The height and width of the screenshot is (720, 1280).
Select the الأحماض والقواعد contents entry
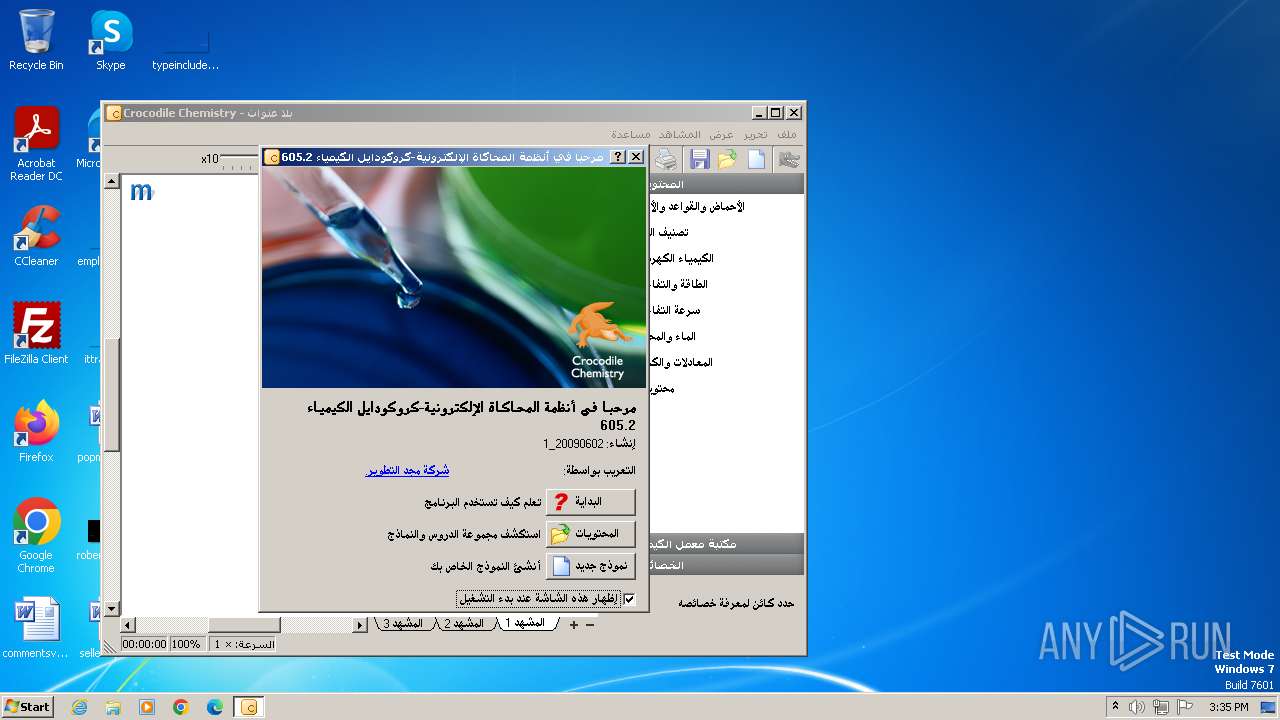(698, 207)
